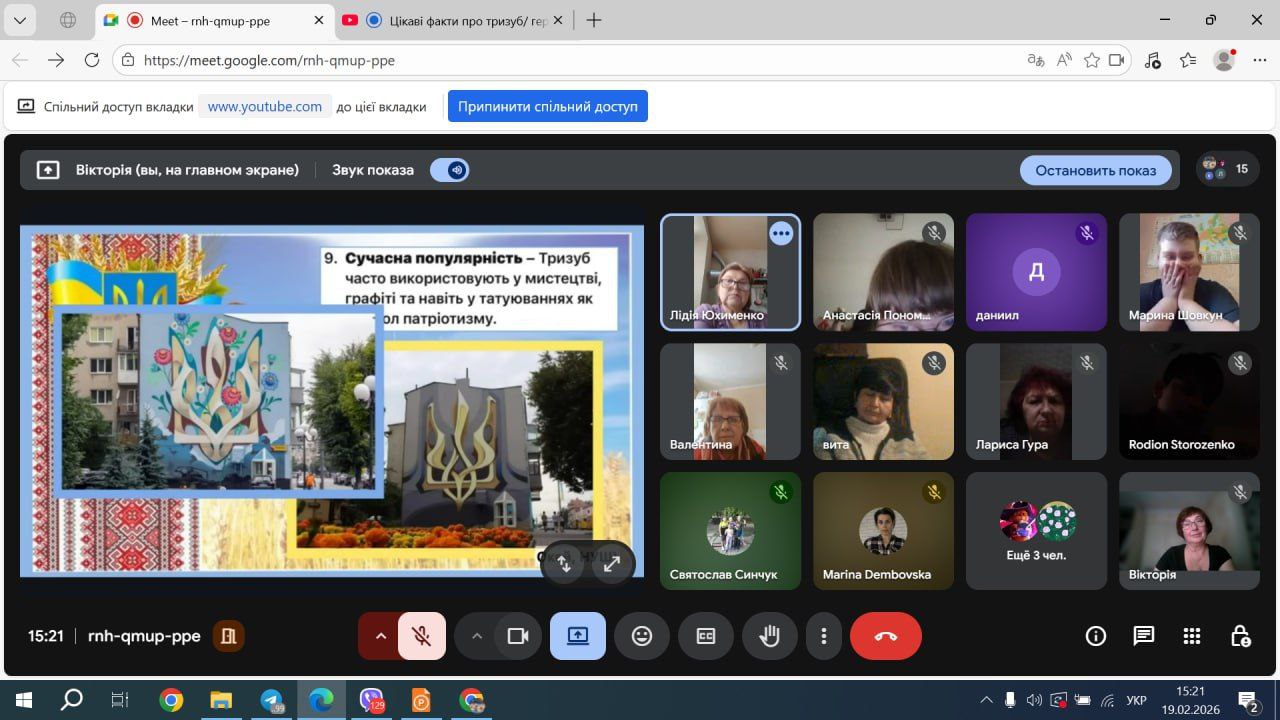Toggle the camera on or off
Viewport: 1280px width, 720px height.
click(517, 636)
